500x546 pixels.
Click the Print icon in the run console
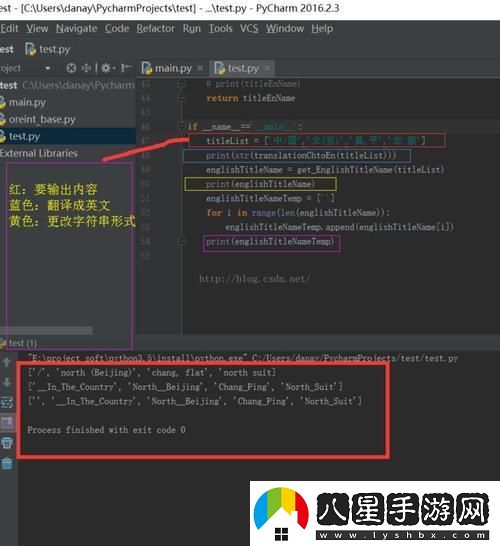(6, 443)
